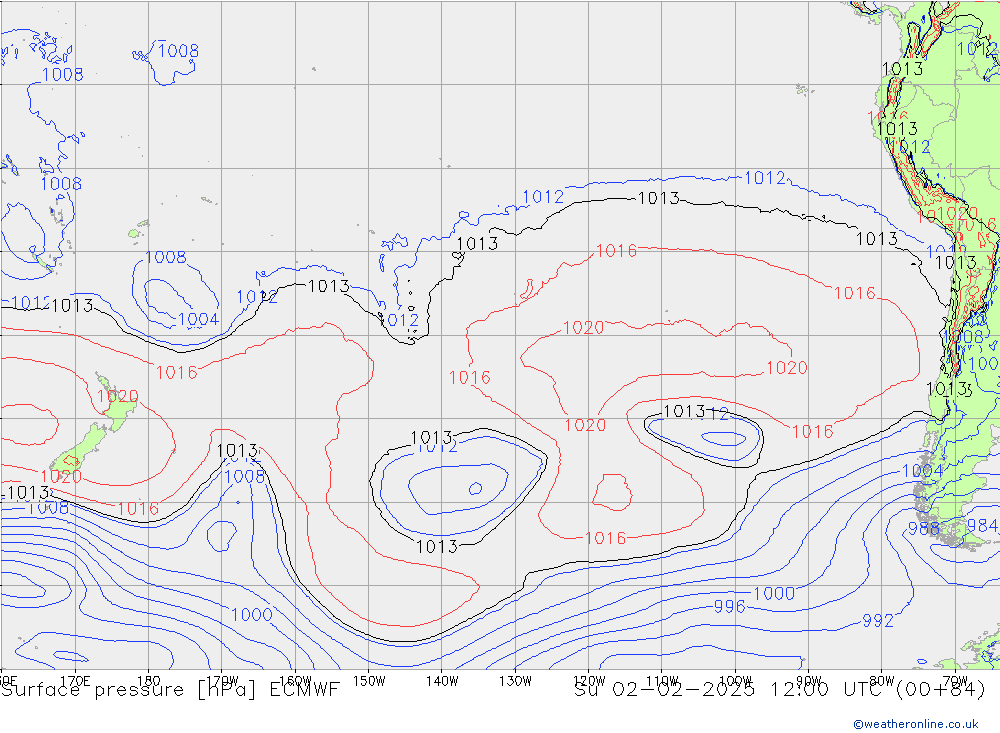
Task: Click the 992 isobar label
Action: (877, 621)
